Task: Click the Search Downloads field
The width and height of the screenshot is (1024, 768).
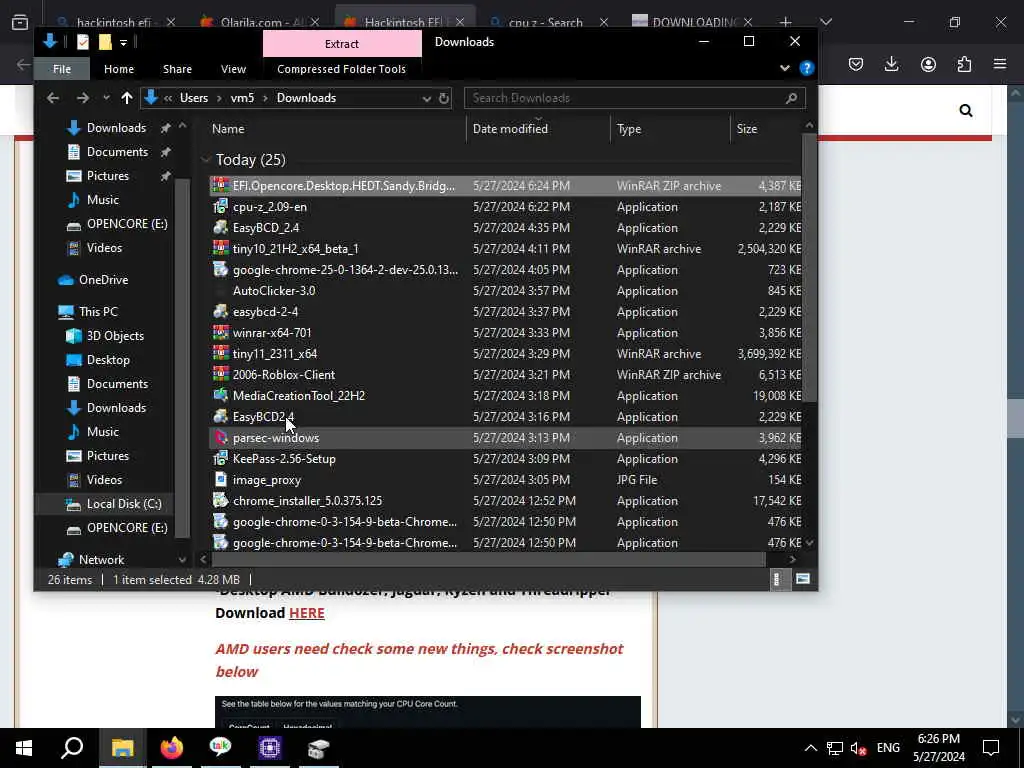Action: coord(634,98)
